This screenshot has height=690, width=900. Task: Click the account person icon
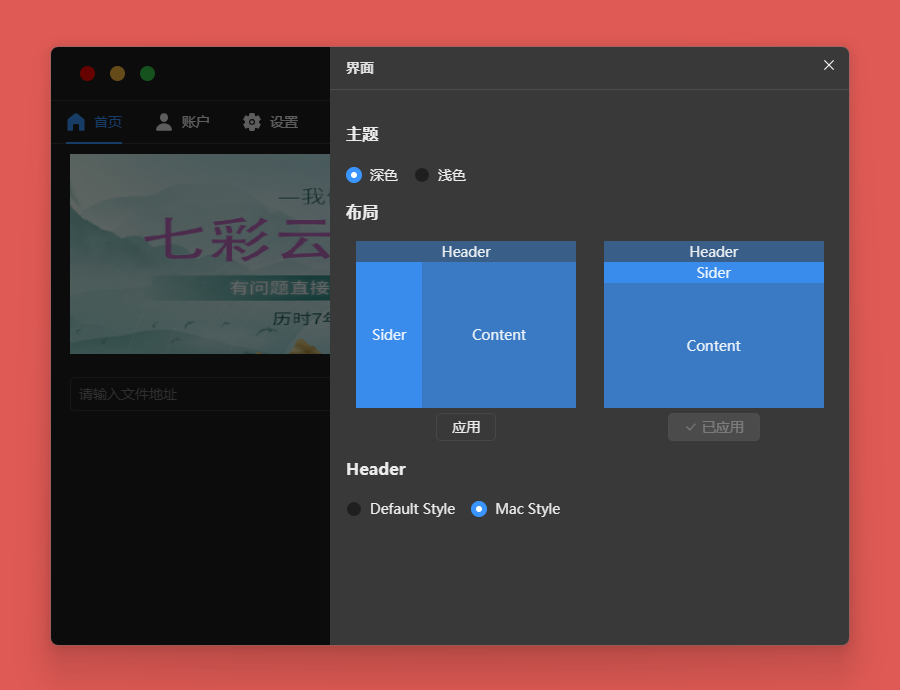tap(164, 122)
